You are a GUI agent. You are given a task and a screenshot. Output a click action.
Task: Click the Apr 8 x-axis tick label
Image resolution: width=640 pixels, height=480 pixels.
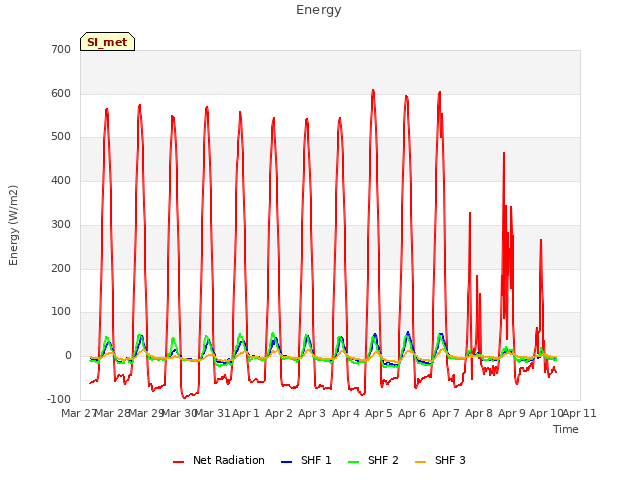pos(479,413)
